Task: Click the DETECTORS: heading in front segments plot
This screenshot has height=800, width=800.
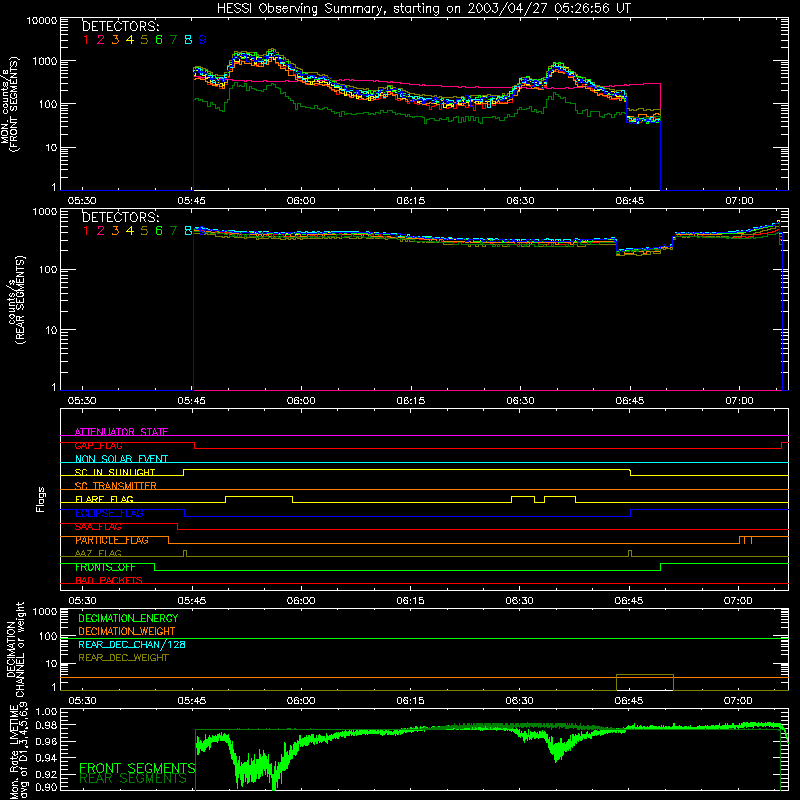Action: coord(120,26)
